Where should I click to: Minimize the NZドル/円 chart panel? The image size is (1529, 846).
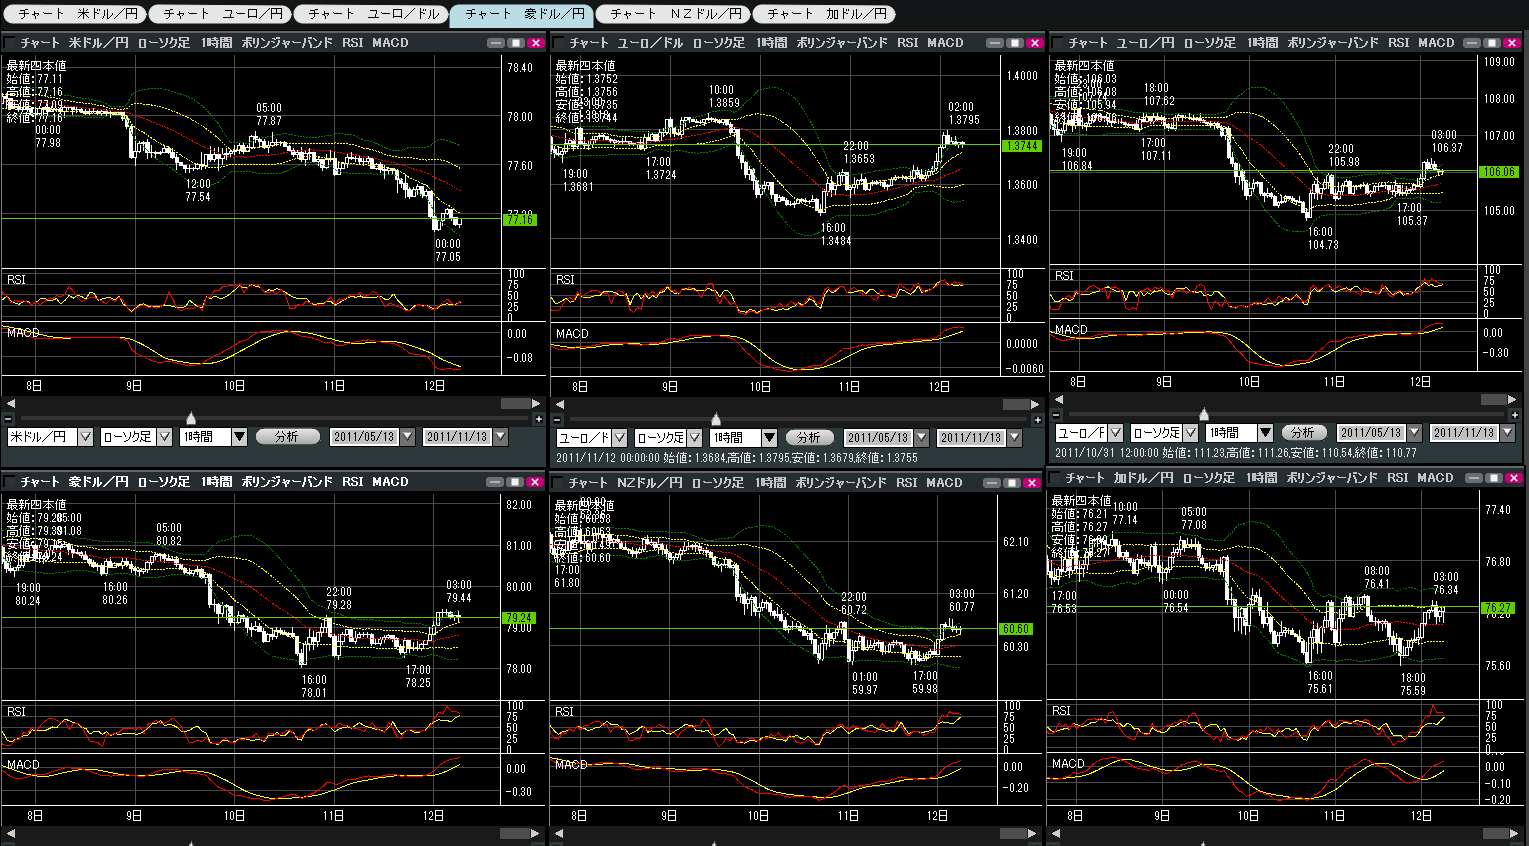[x=992, y=483]
